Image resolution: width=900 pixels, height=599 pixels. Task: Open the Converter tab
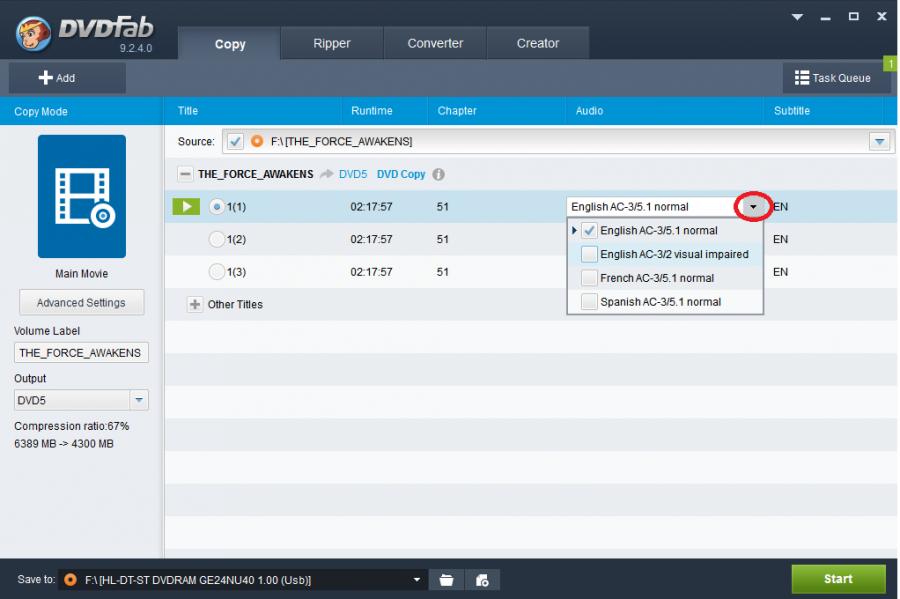[435, 43]
